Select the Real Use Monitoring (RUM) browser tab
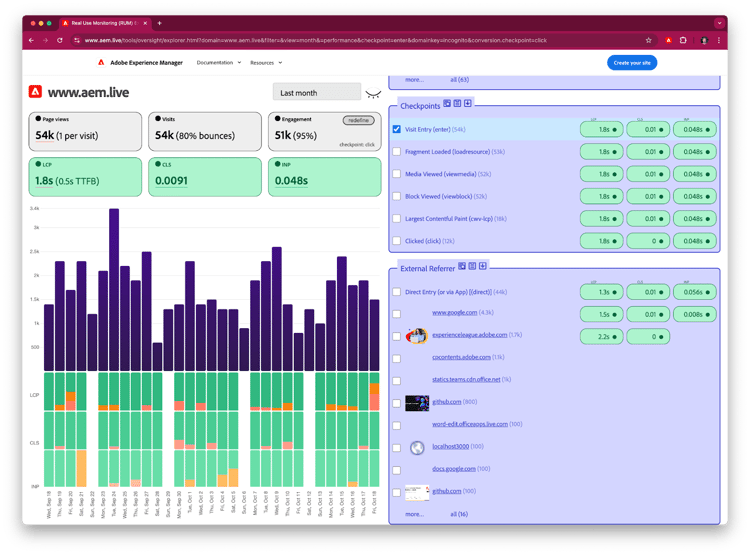750x554 pixels. point(105,23)
